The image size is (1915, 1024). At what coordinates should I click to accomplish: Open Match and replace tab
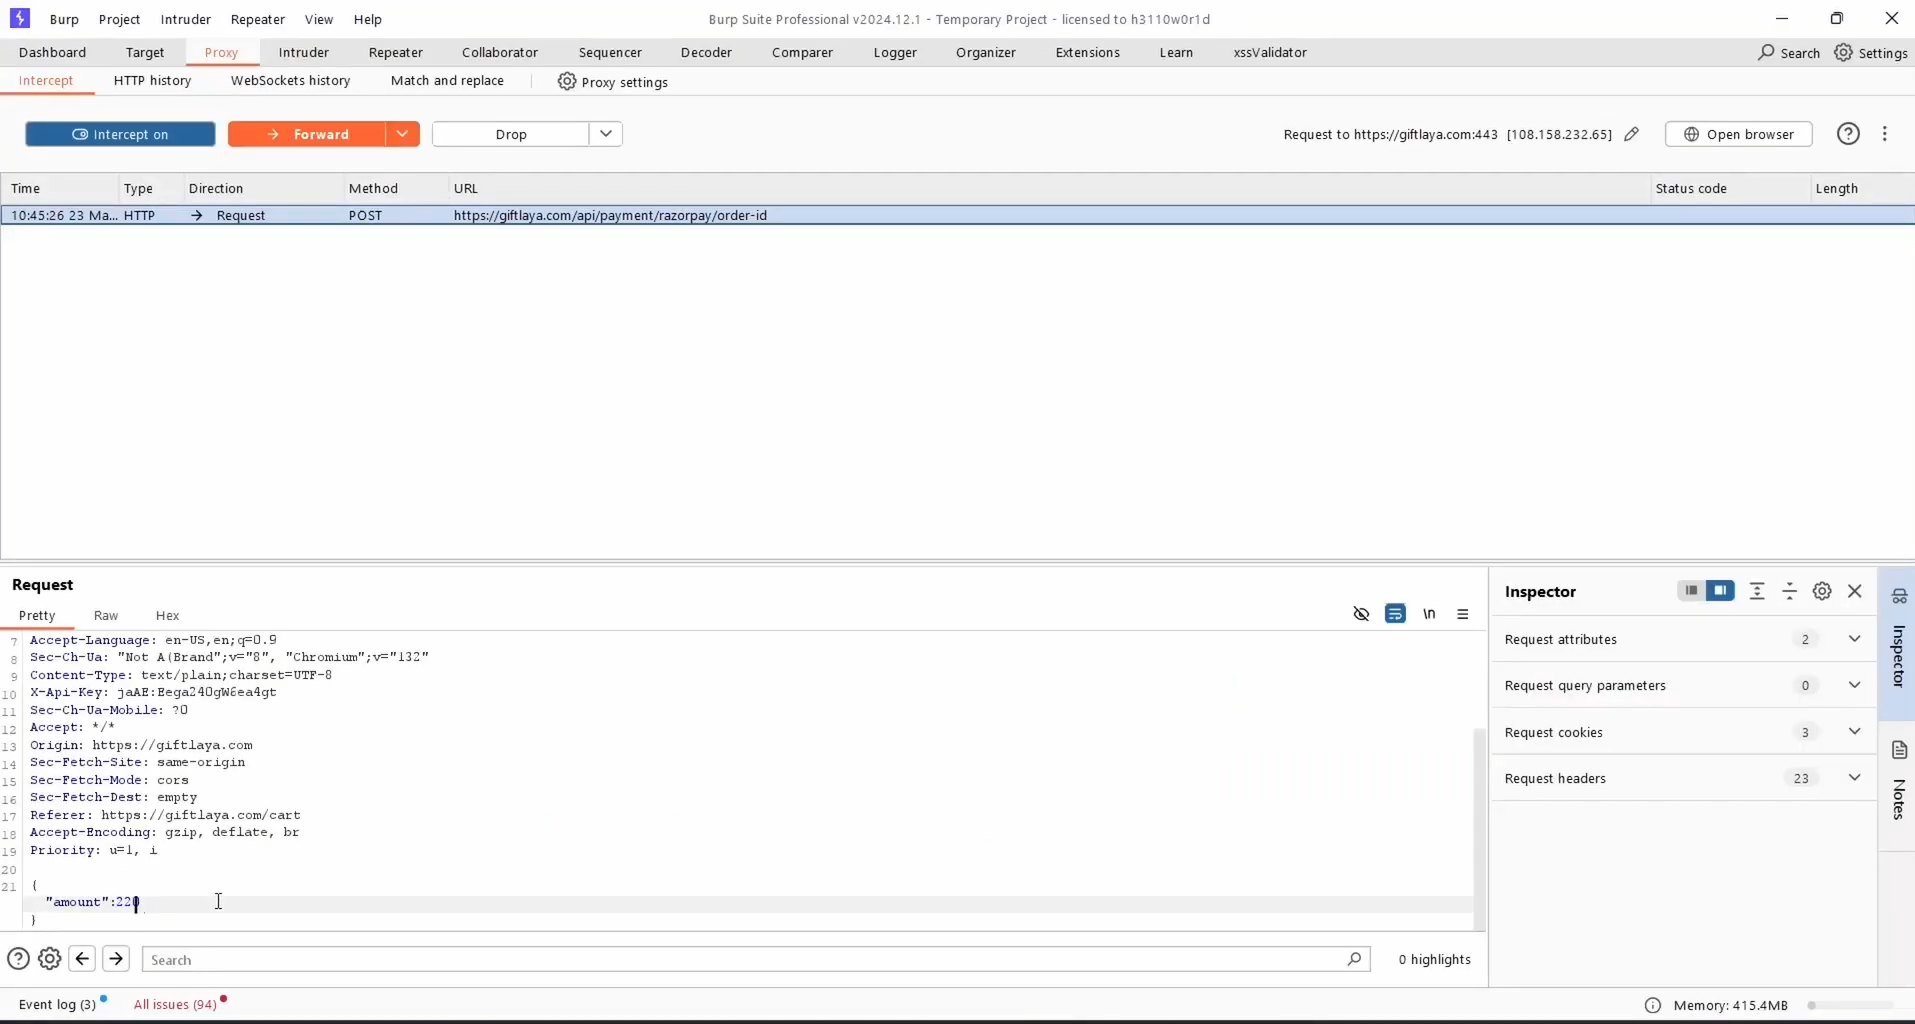click(447, 81)
